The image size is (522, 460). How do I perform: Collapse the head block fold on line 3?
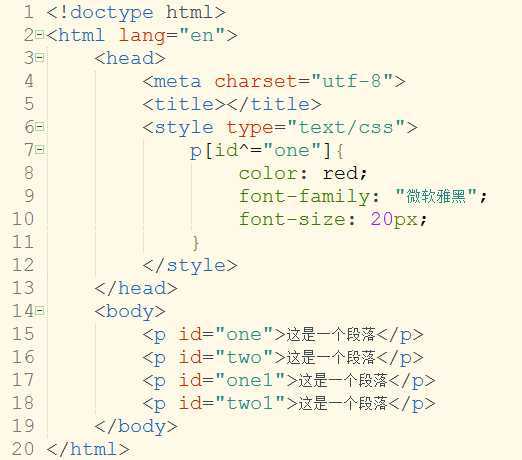(40, 58)
